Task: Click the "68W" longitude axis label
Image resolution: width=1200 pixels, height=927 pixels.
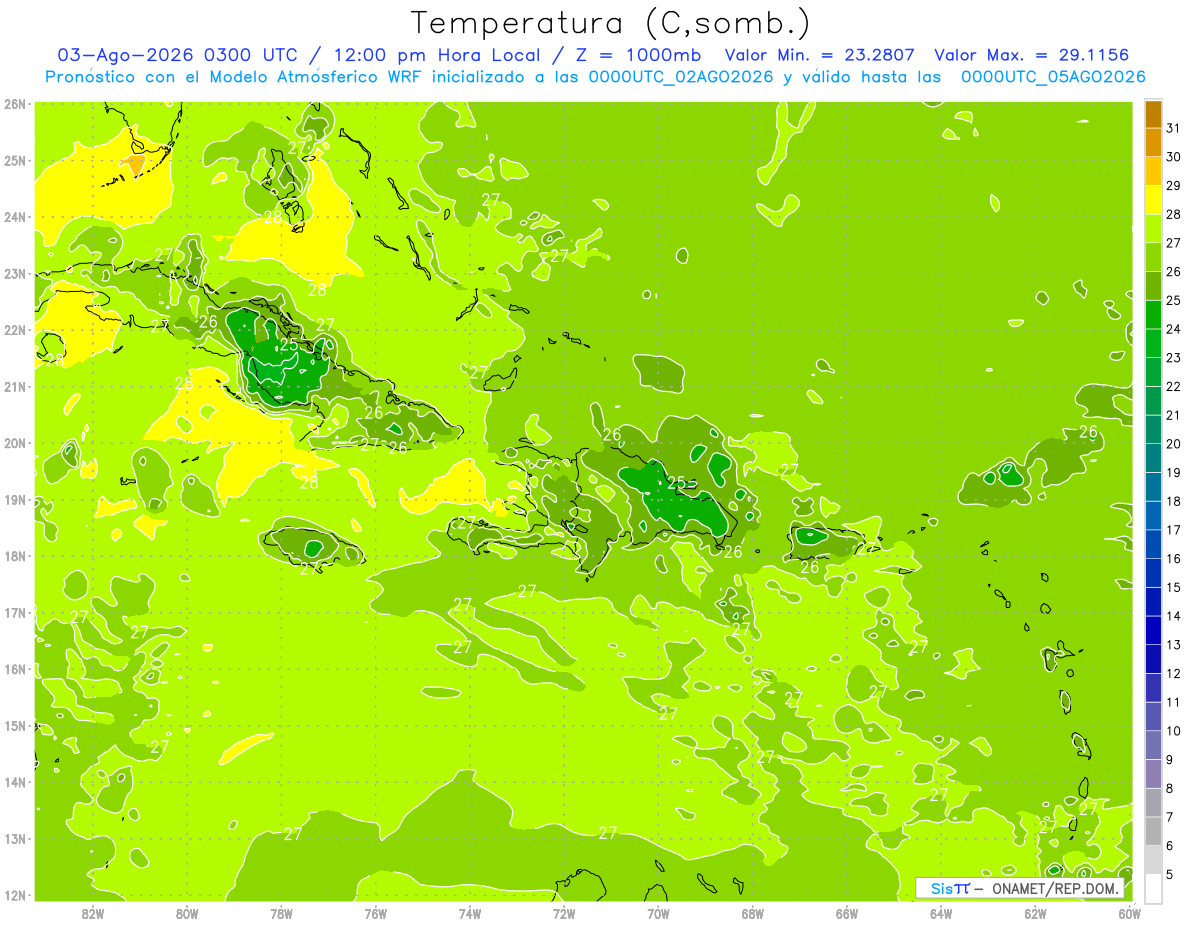Action: (753, 912)
